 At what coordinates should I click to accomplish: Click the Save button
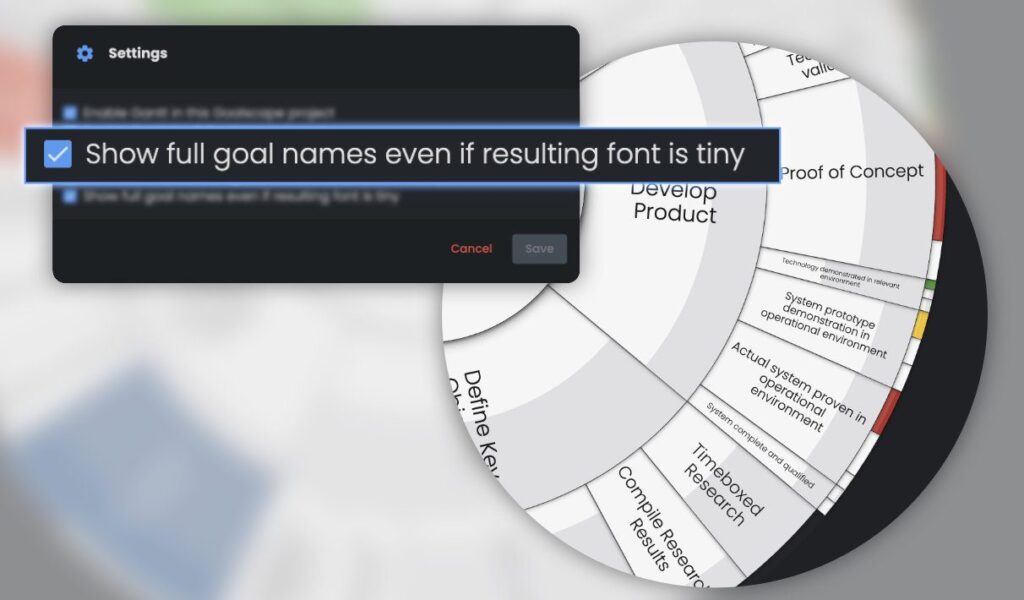click(539, 249)
